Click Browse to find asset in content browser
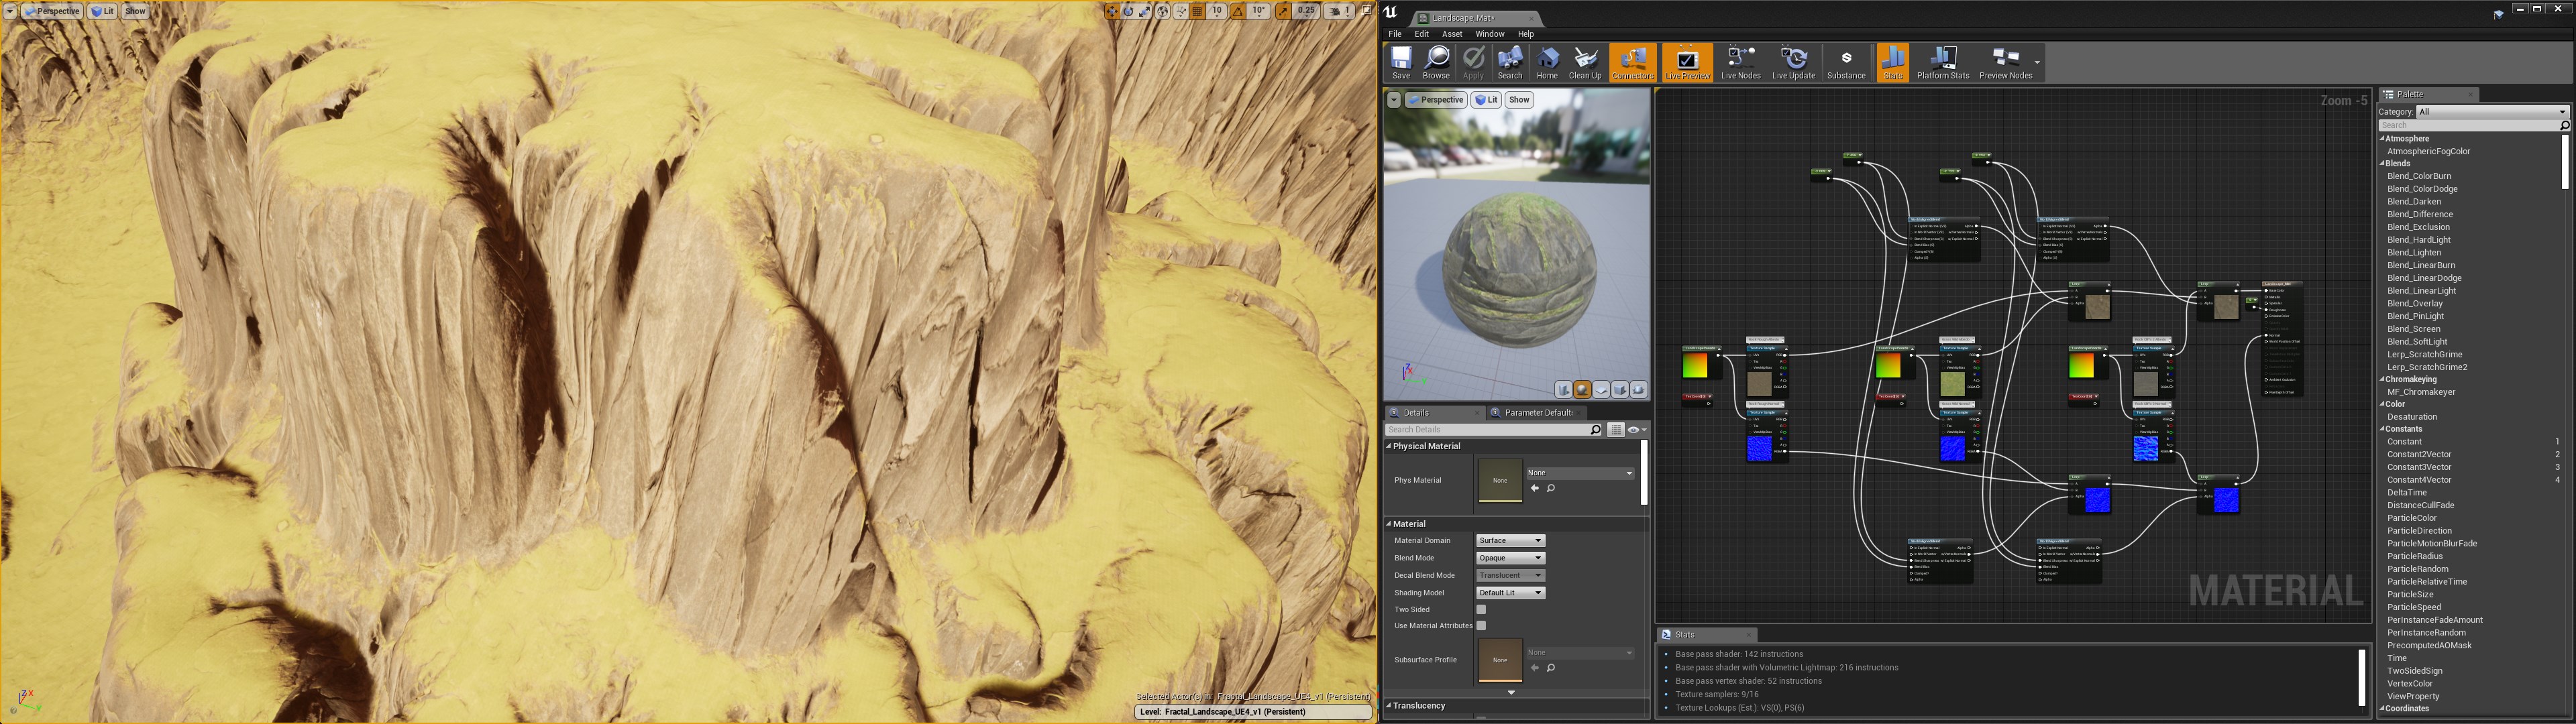 pyautogui.click(x=1436, y=62)
